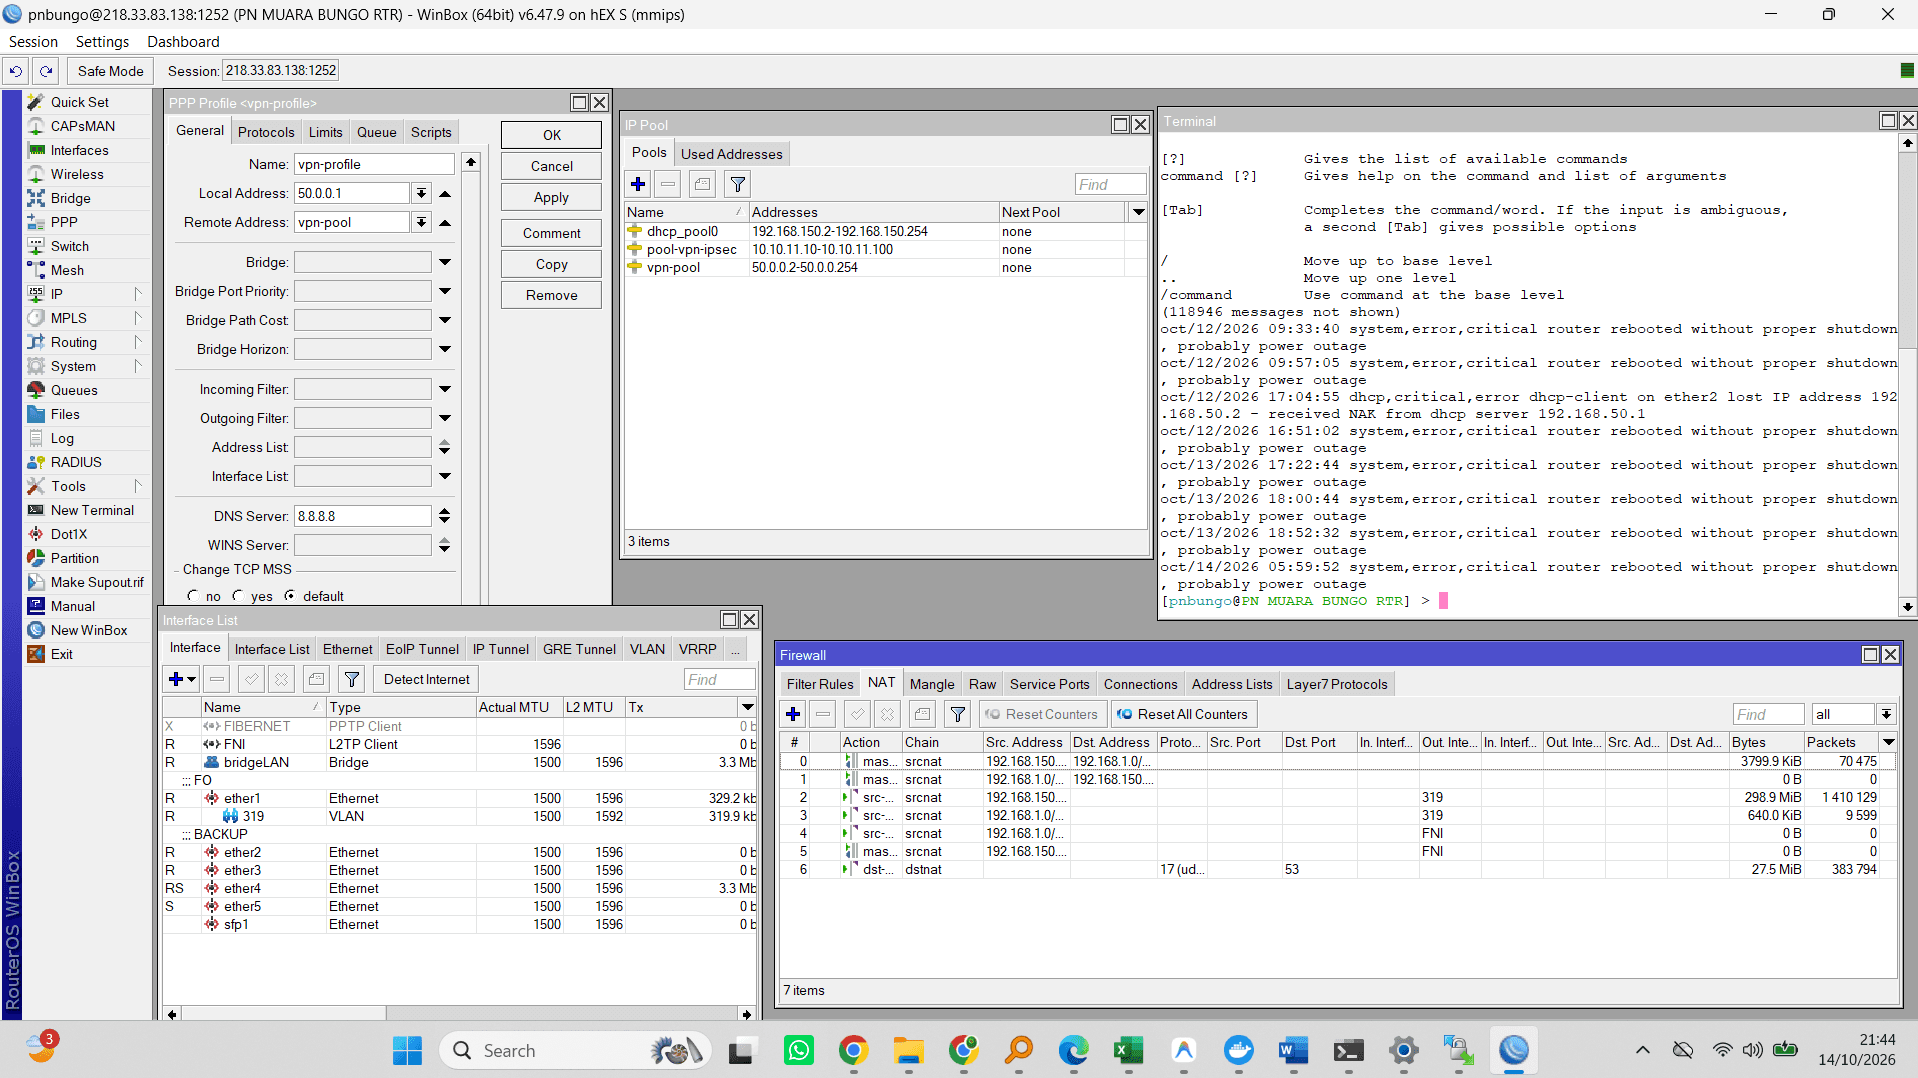Click the DNS Server input field
This screenshot has width=1918, height=1078.
pyautogui.click(x=362, y=516)
